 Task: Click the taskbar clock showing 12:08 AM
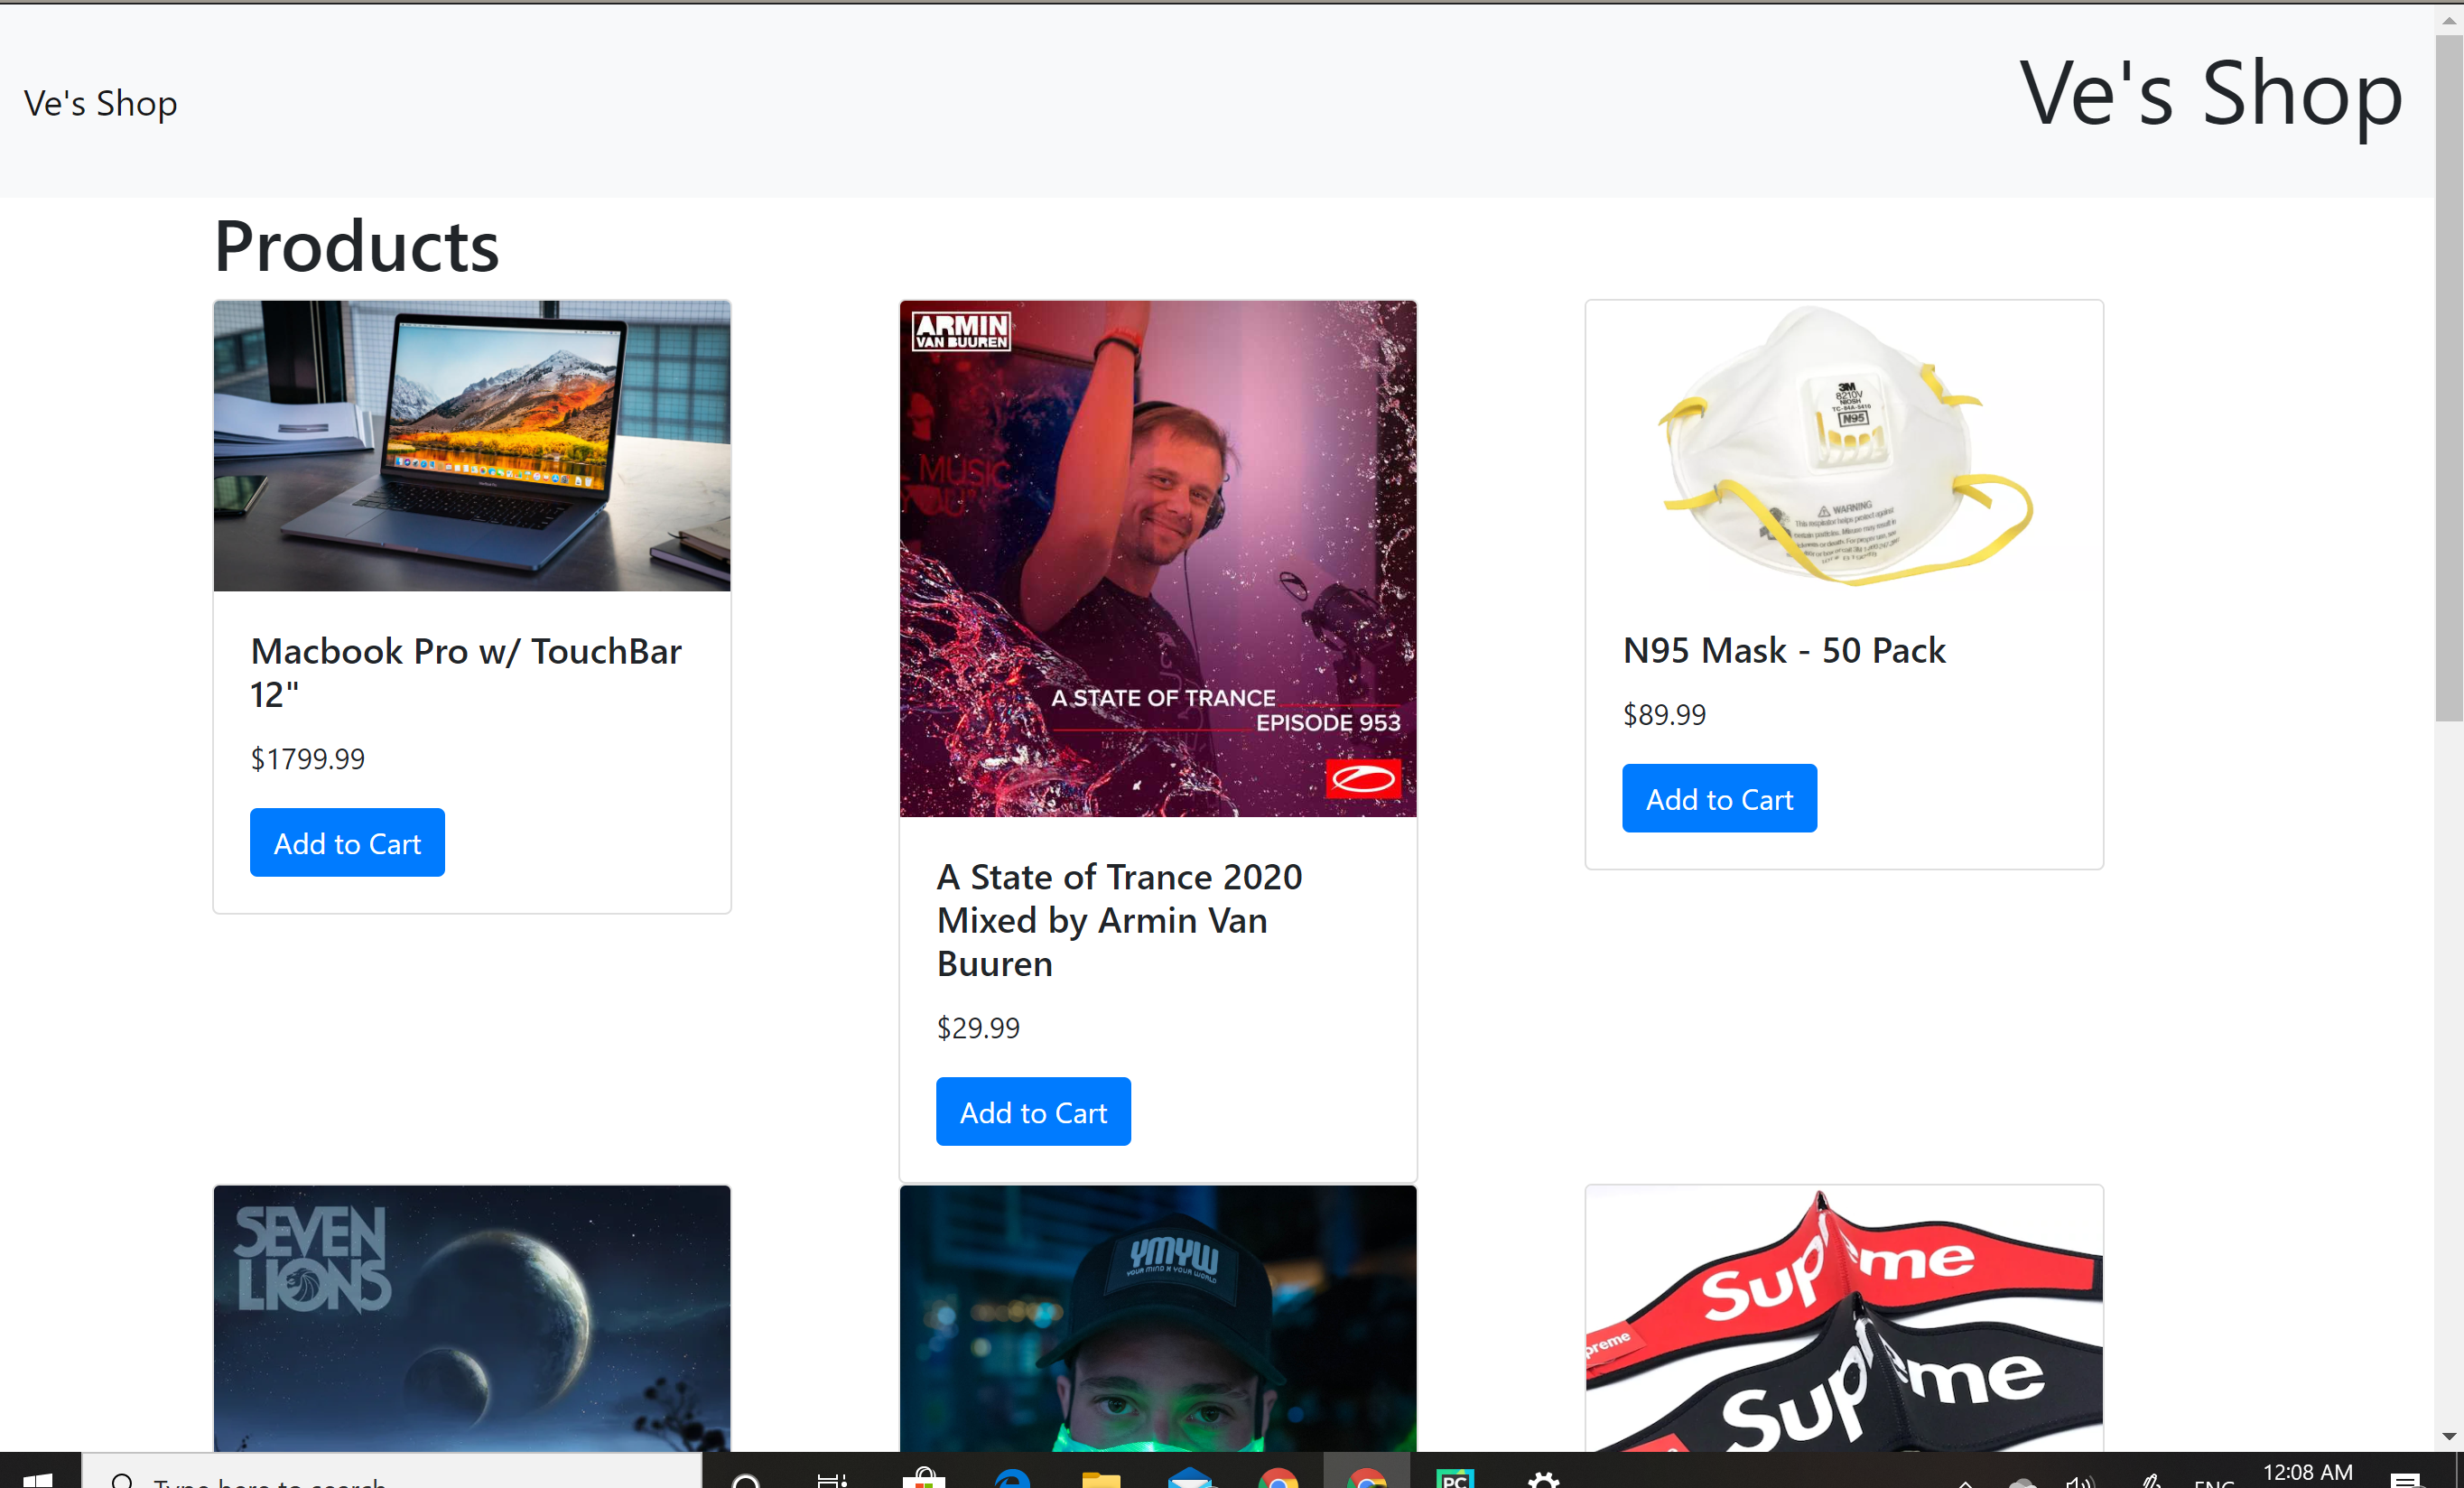2308,1474
